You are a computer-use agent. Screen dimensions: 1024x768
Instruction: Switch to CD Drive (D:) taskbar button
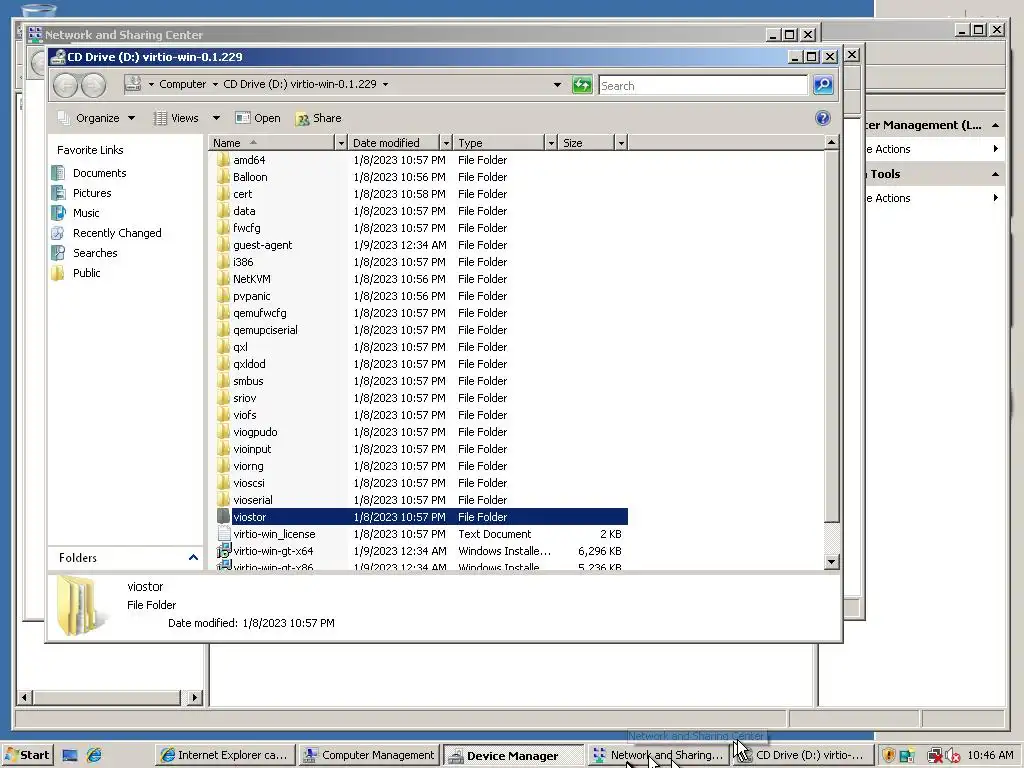point(803,756)
